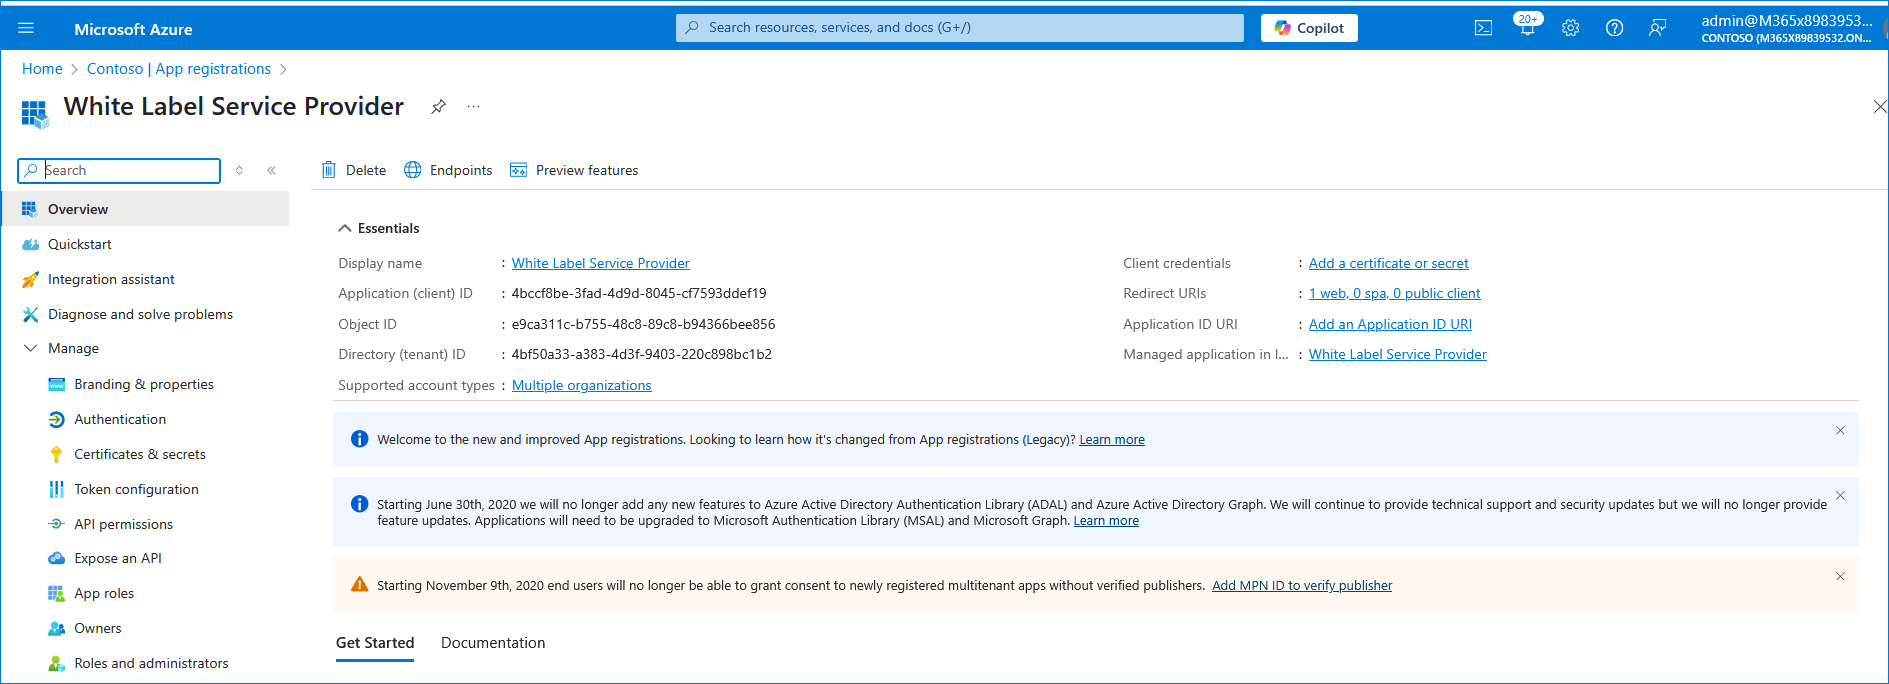Dismiss the verified publishers warning banner

point(1839,576)
